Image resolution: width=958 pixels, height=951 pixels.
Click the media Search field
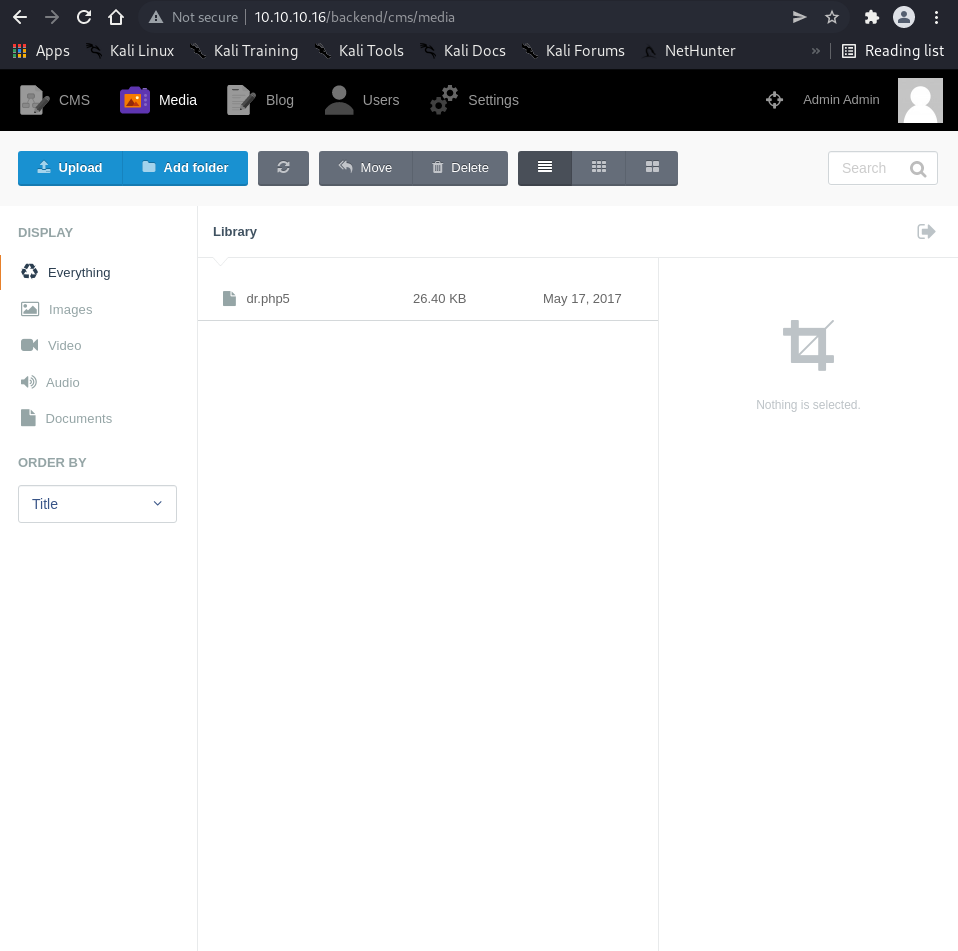point(868,169)
